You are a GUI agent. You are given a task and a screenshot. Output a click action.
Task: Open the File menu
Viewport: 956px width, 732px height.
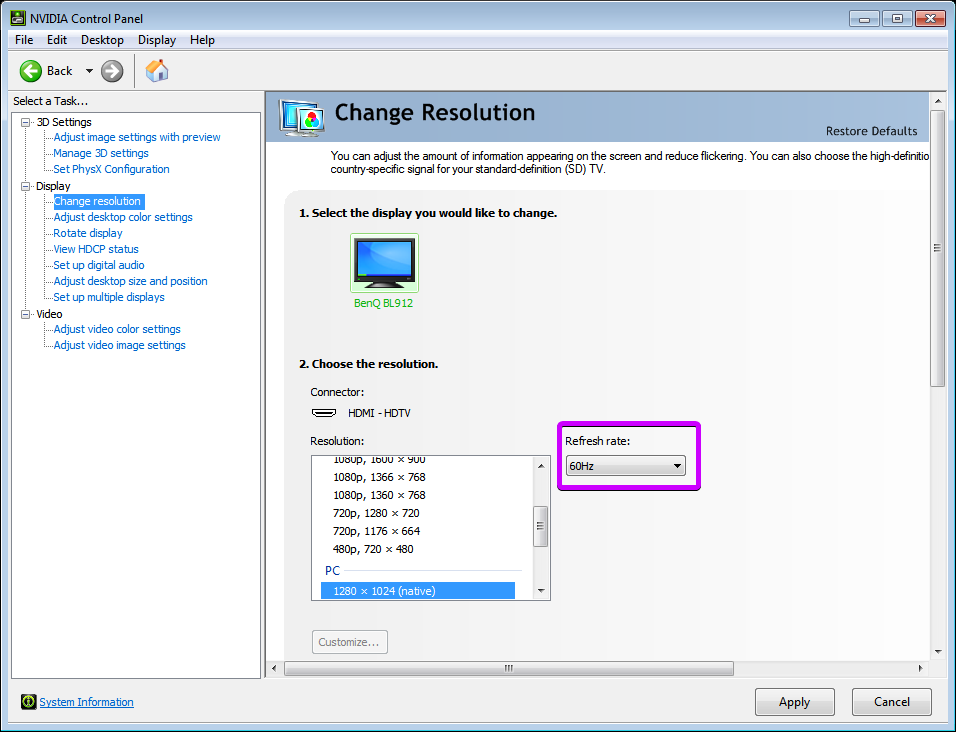[x=24, y=40]
